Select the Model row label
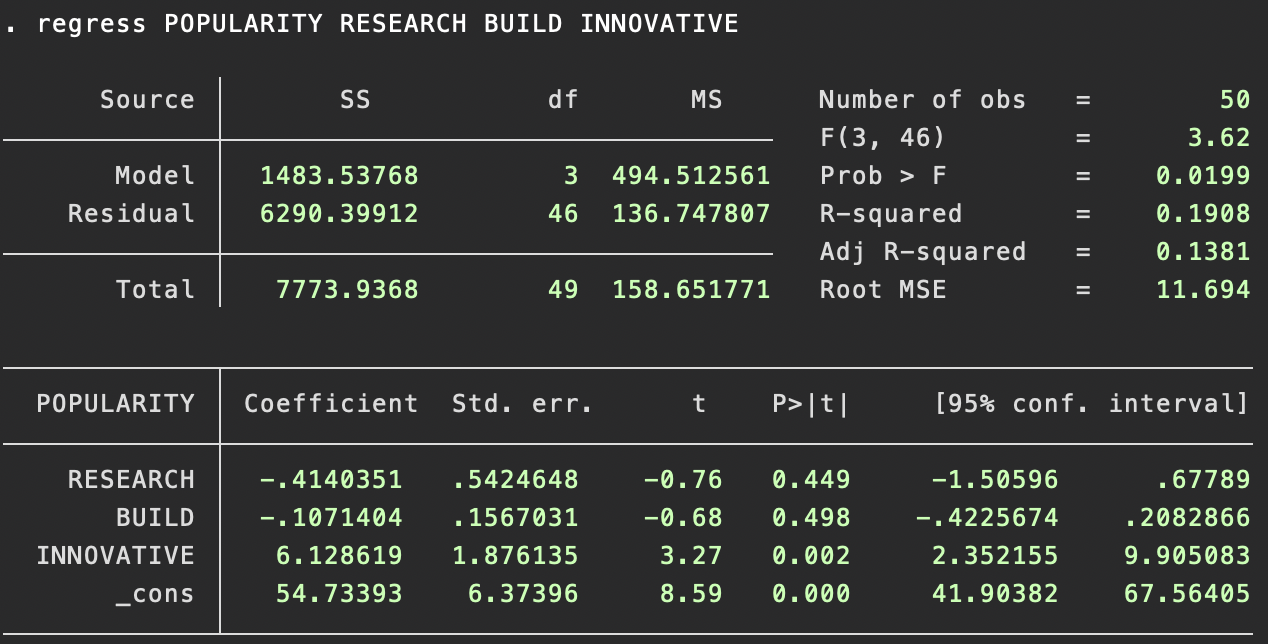 pos(155,176)
